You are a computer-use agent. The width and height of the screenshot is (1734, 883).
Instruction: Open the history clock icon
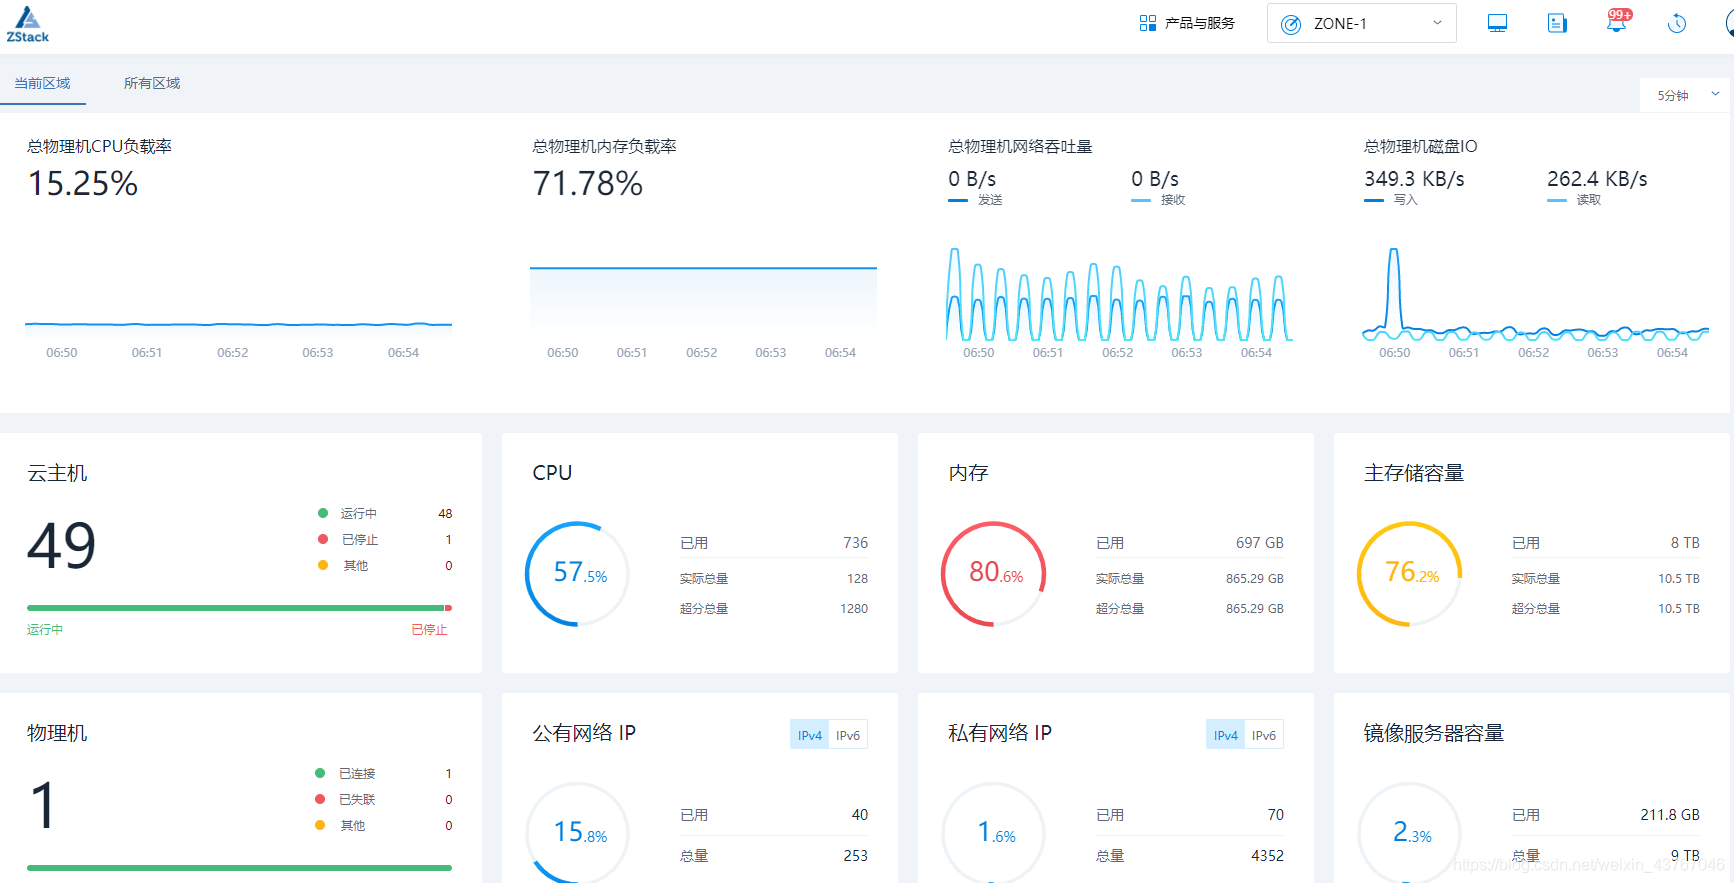pyautogui.click(x=1677, y=23)
